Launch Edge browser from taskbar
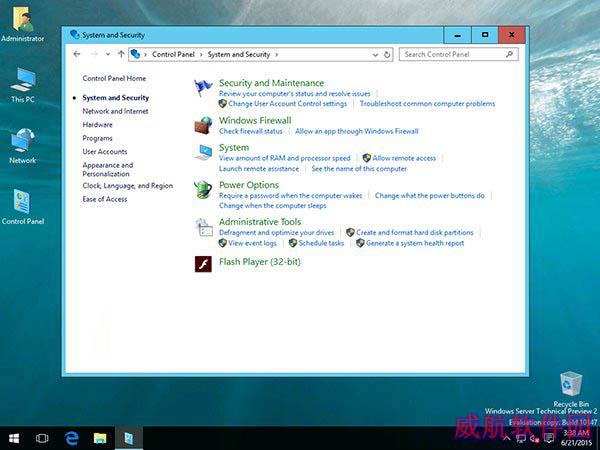Screen dimensions: 600x450 click(72, 438)
